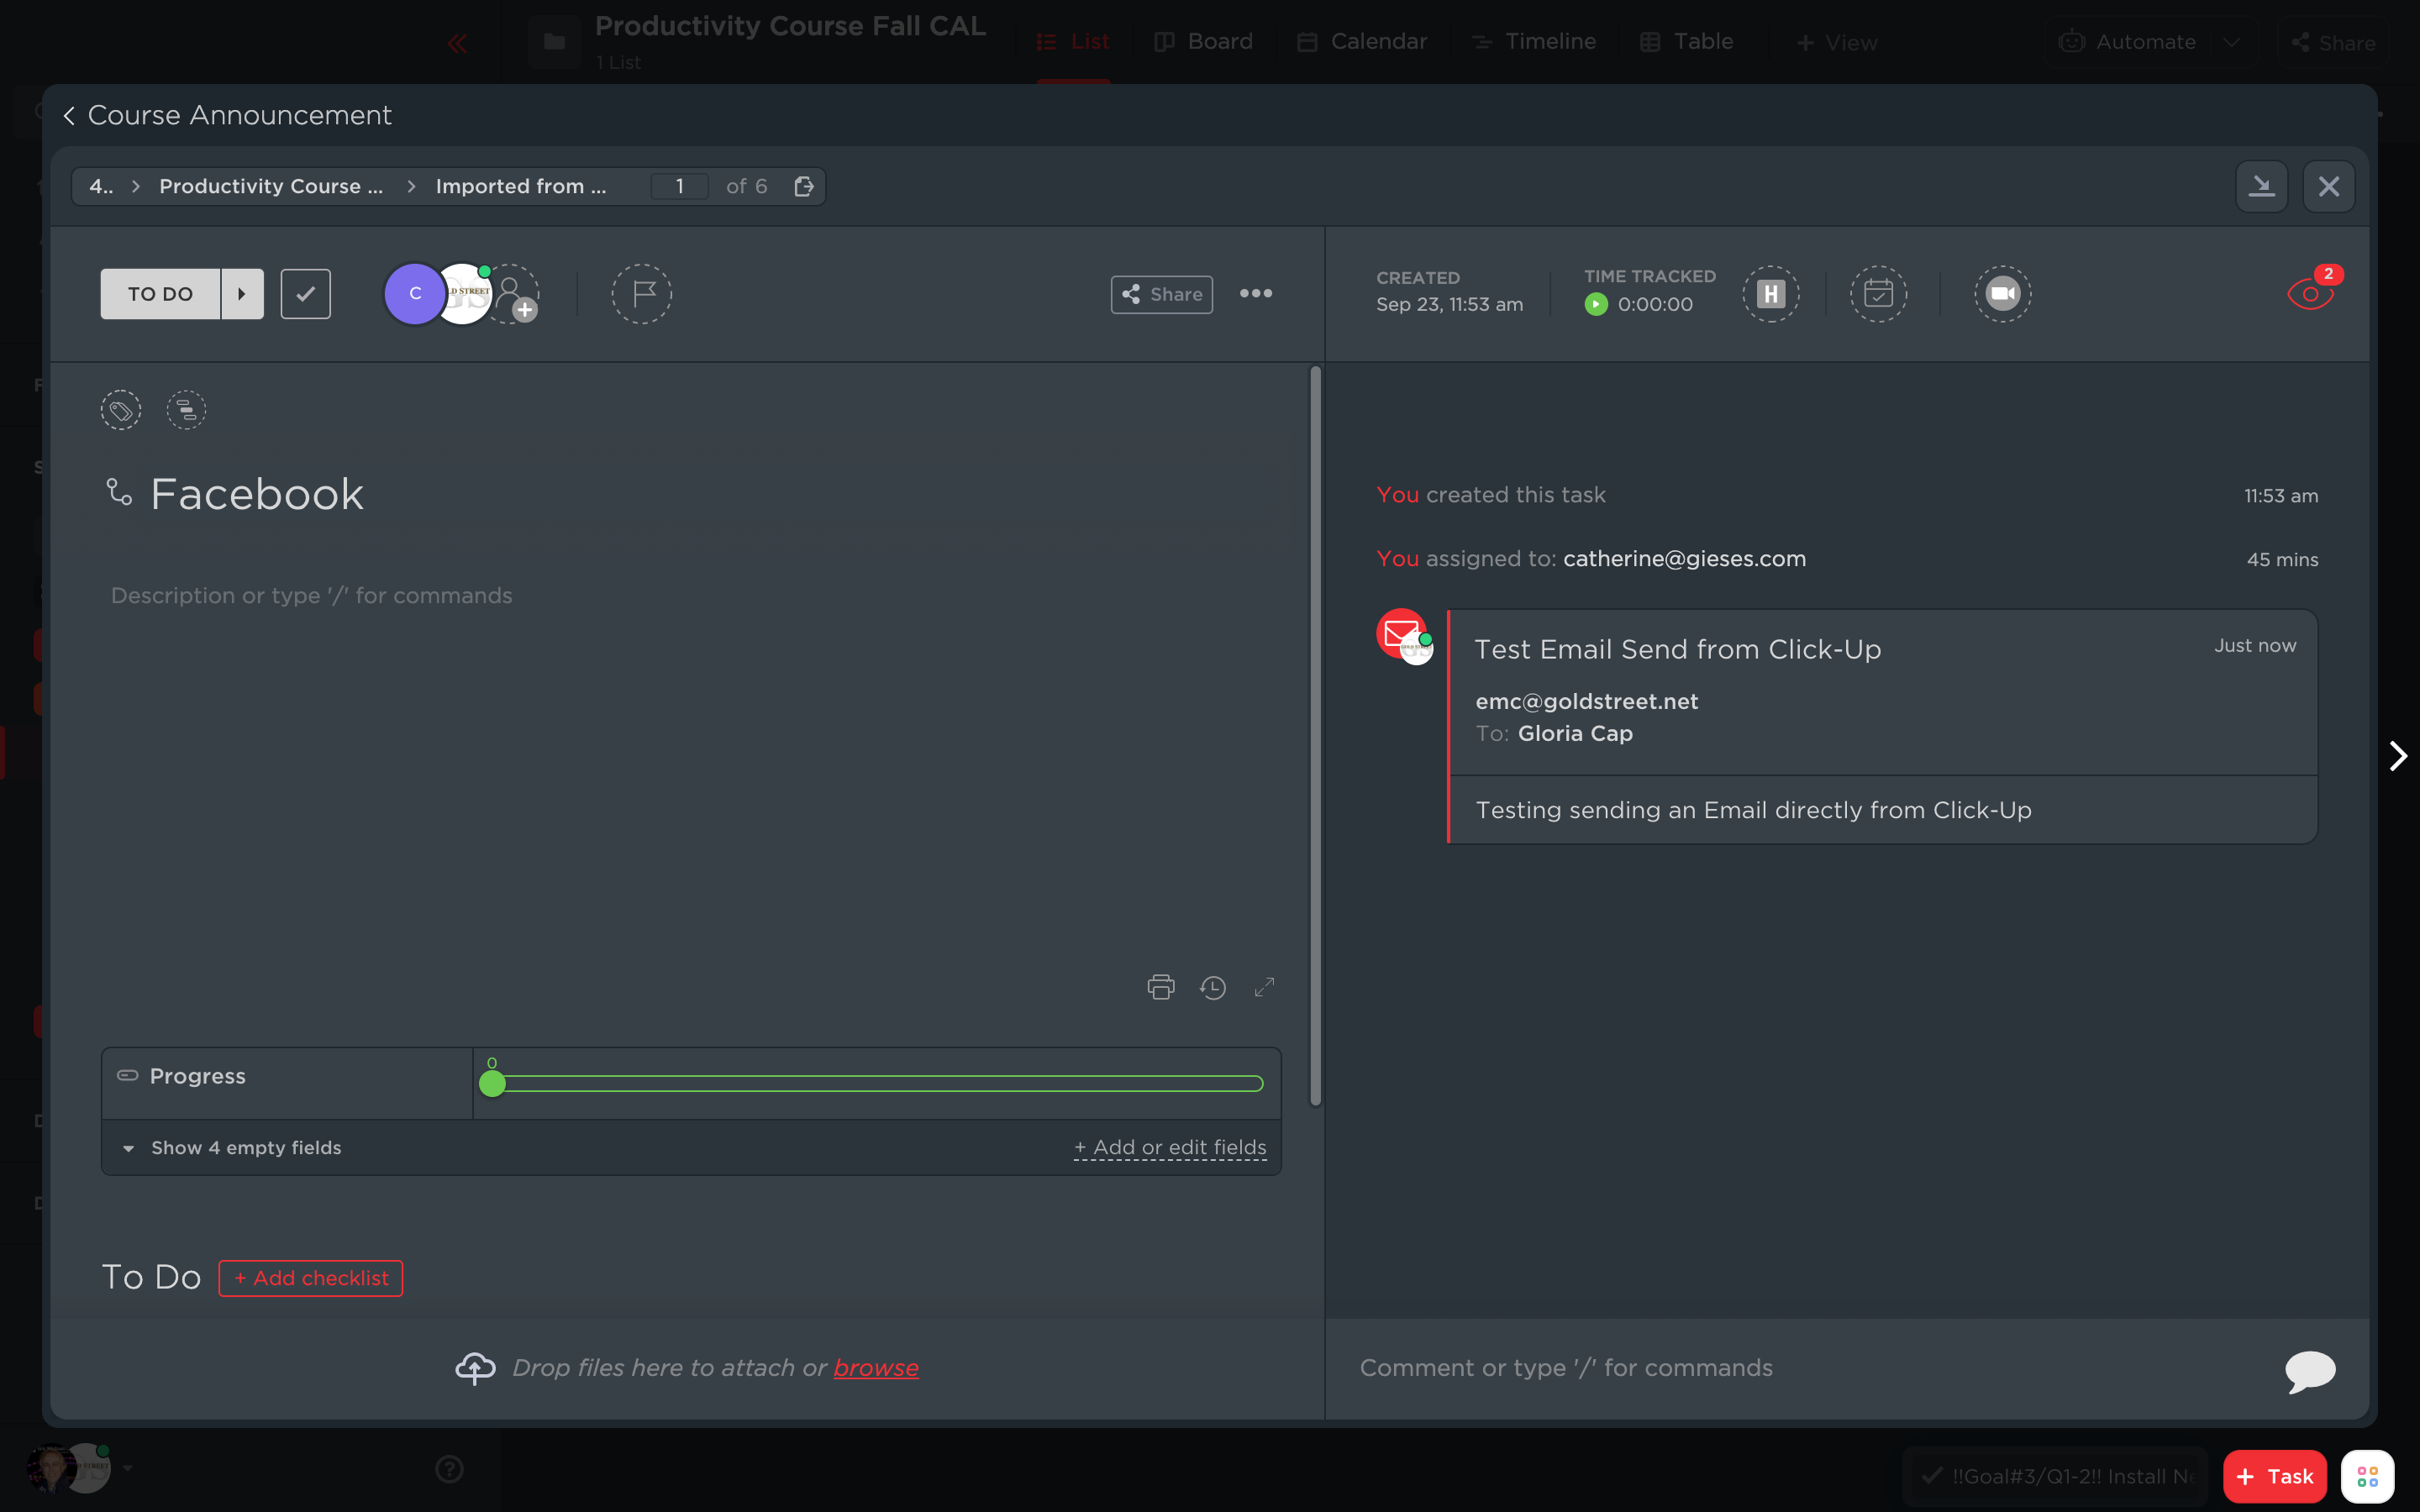Click the Add checklist button
The image size is (2420, 1512).
point(311,1278)
